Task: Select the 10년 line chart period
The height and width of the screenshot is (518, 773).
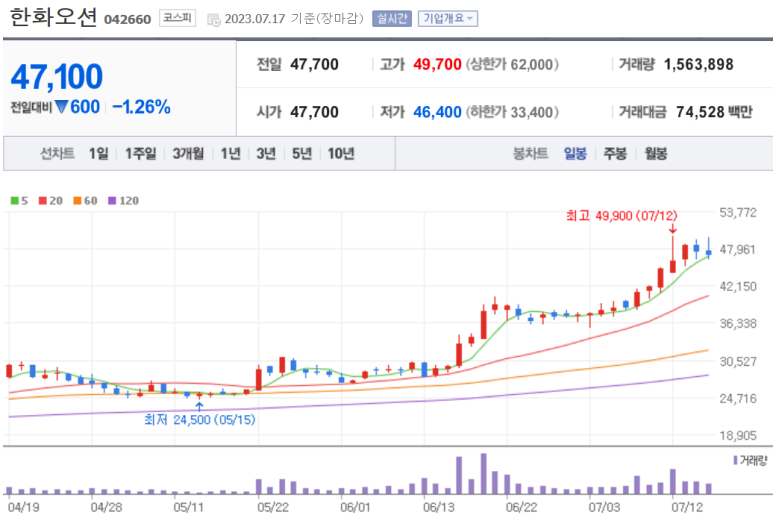Action: 340,153
